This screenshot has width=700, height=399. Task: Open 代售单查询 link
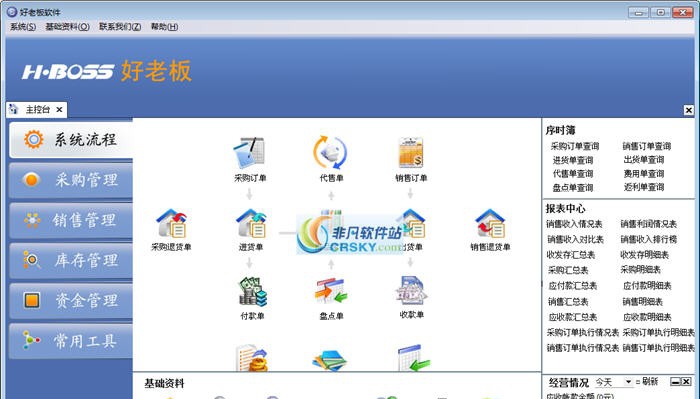coord(573,174)
